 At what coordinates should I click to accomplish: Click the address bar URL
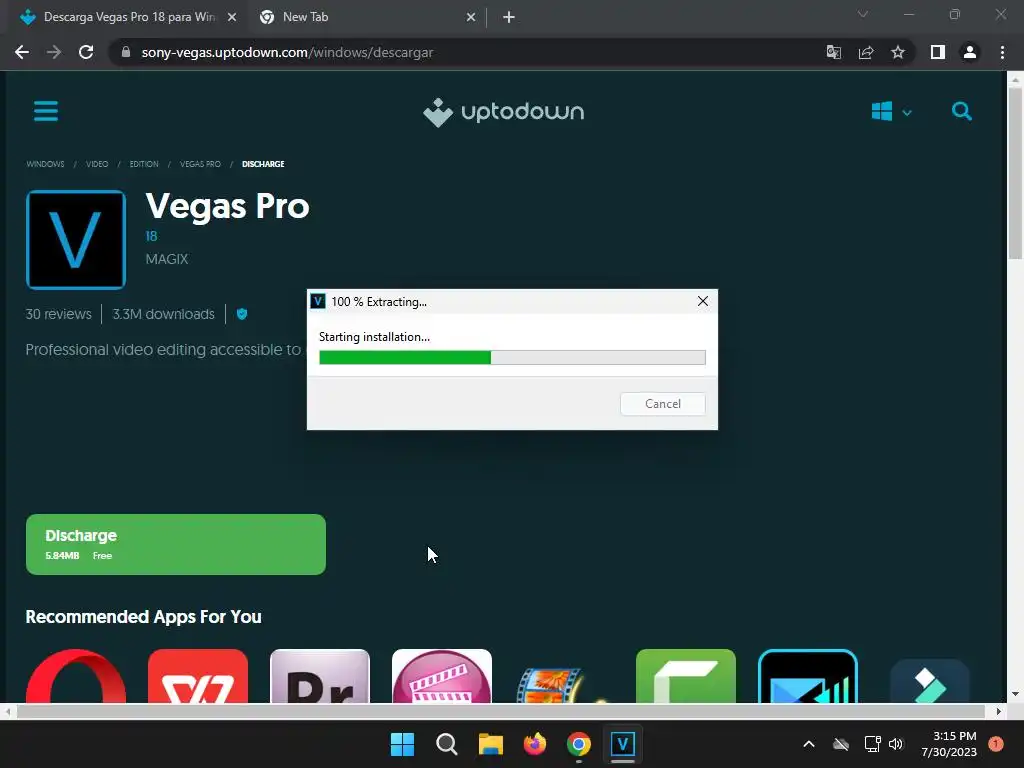pyautogui.click(x=287, y=52)
